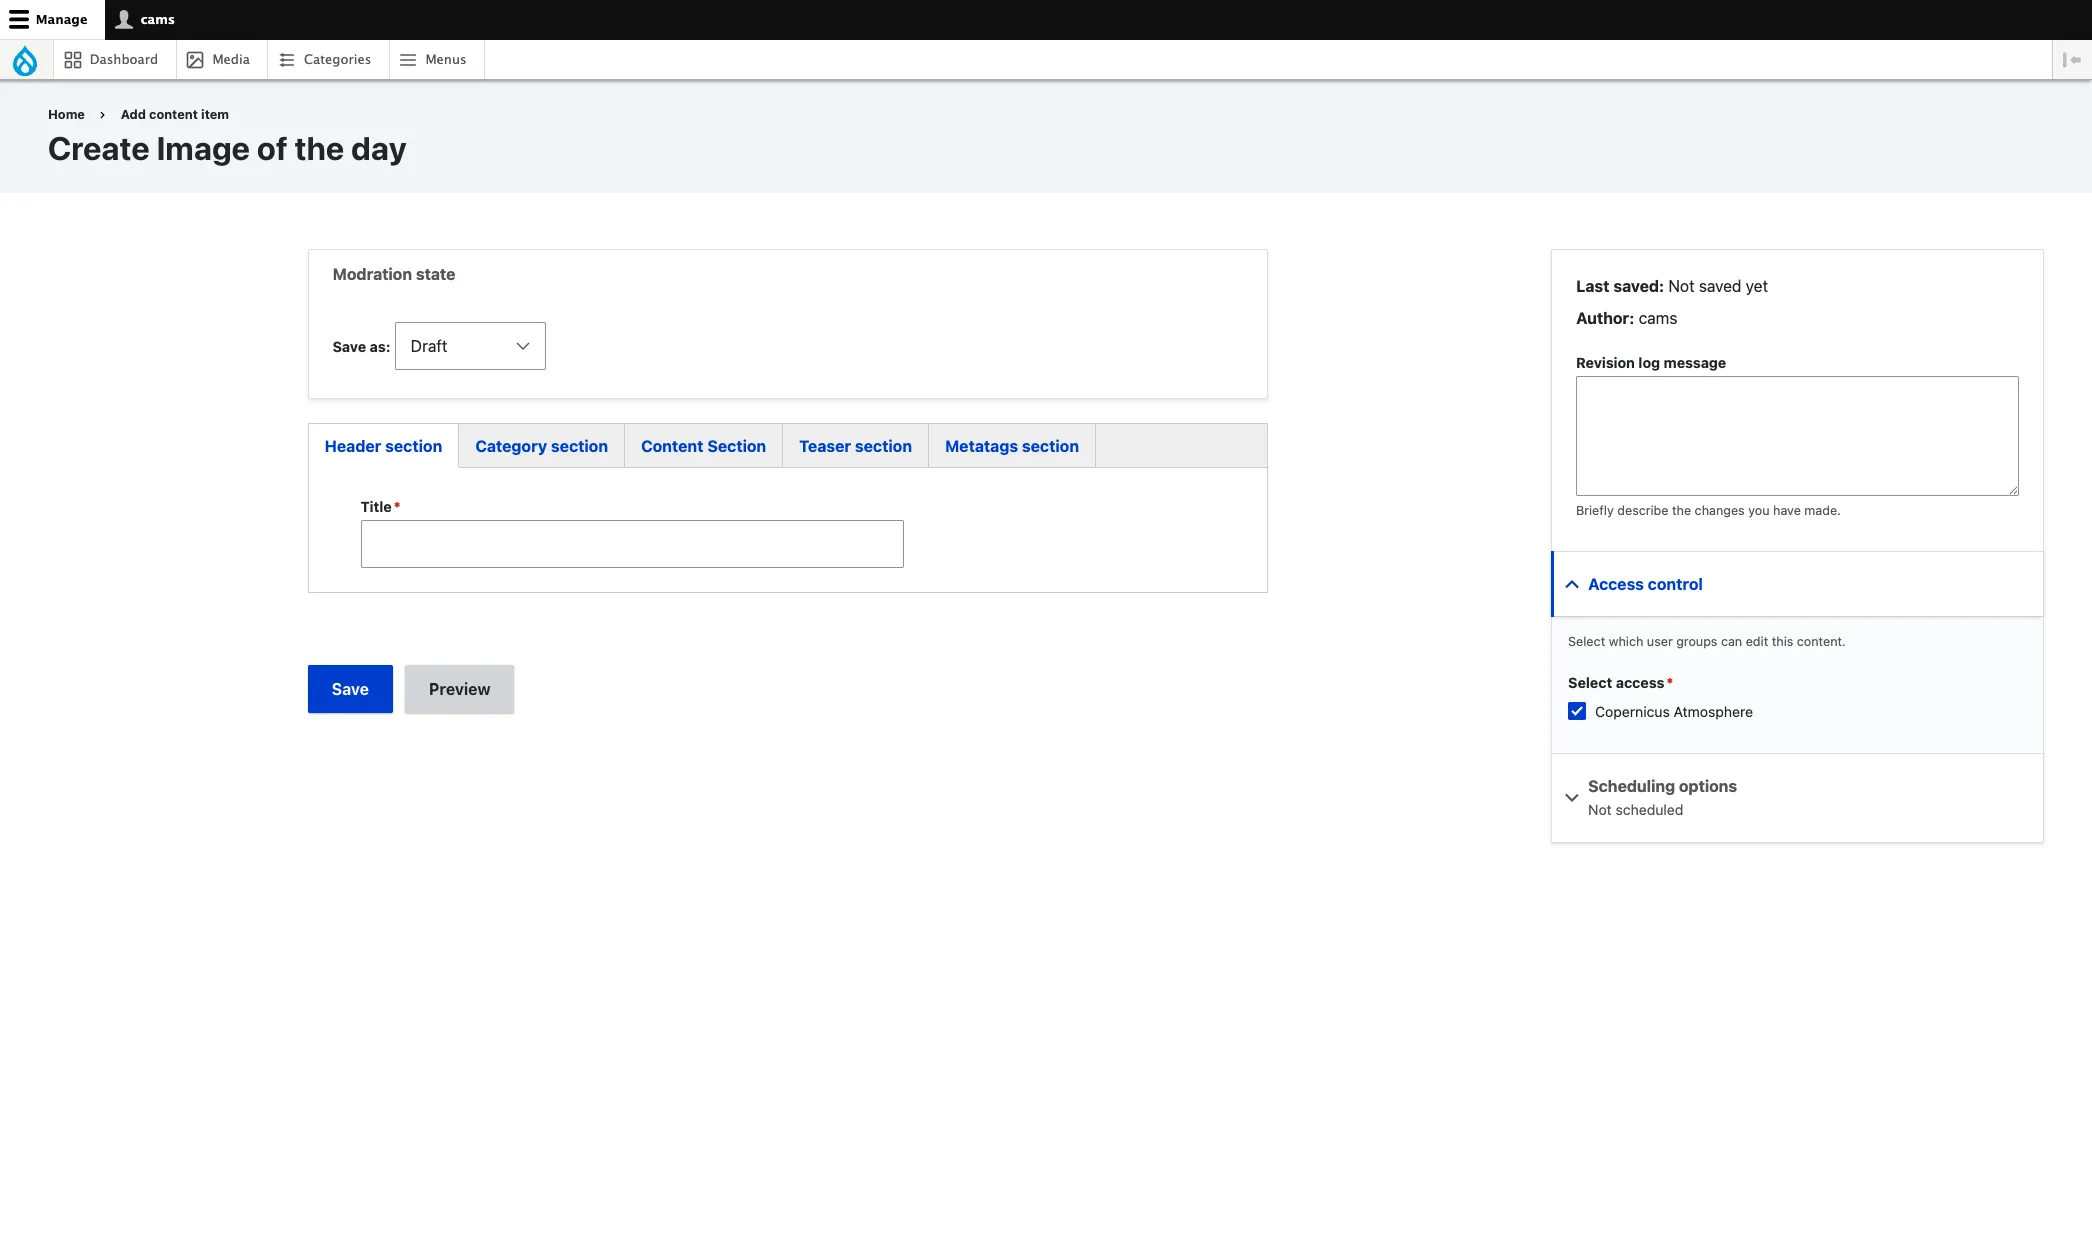Click the cams user avatar icon
2092x1239 pixels.
[124, 19]
